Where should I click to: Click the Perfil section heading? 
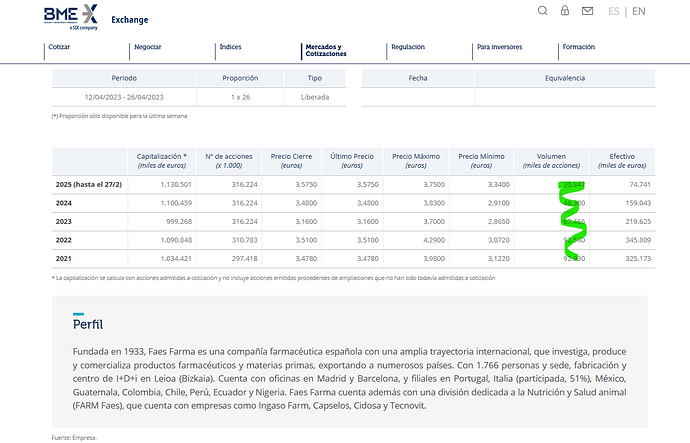(88, 325)
